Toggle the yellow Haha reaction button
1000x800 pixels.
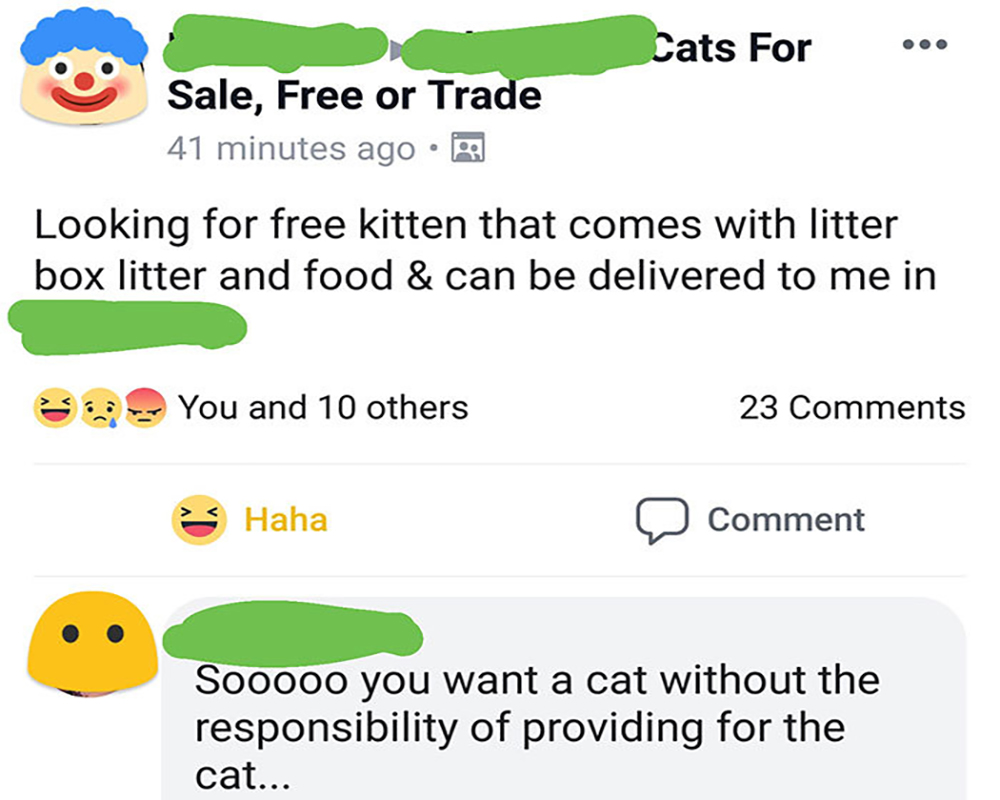[x=251, y=520]
